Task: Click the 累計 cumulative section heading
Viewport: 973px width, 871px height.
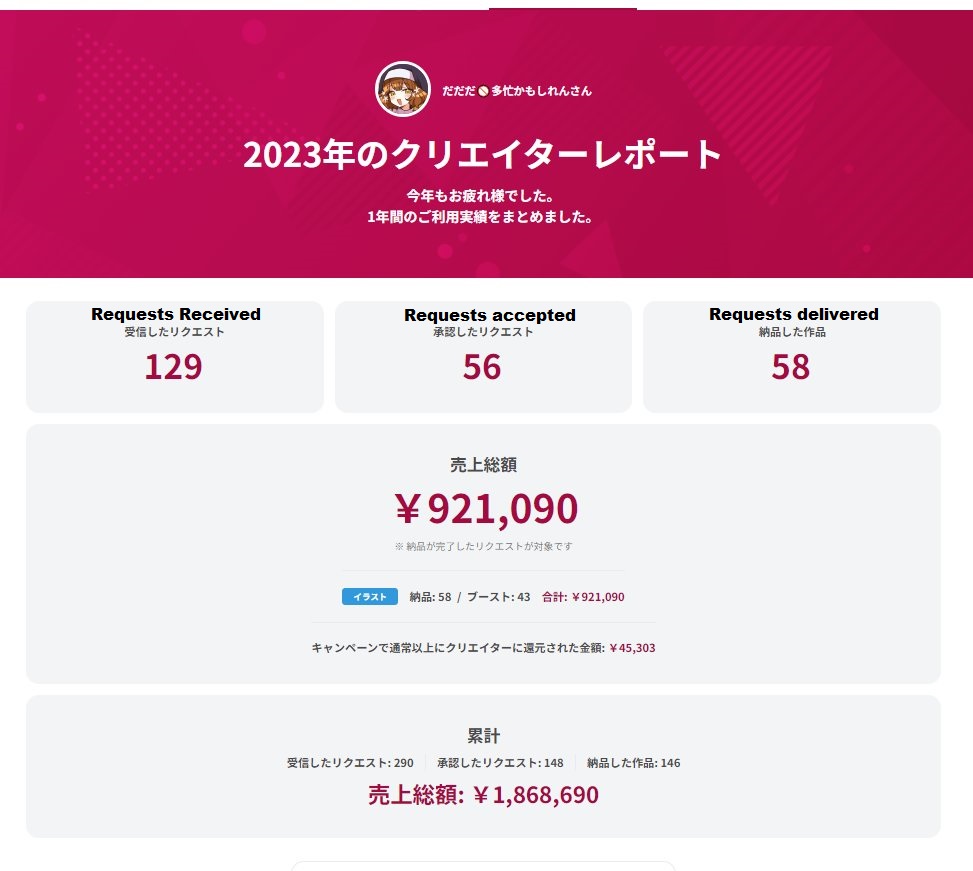Action: (x=483, y=736)
